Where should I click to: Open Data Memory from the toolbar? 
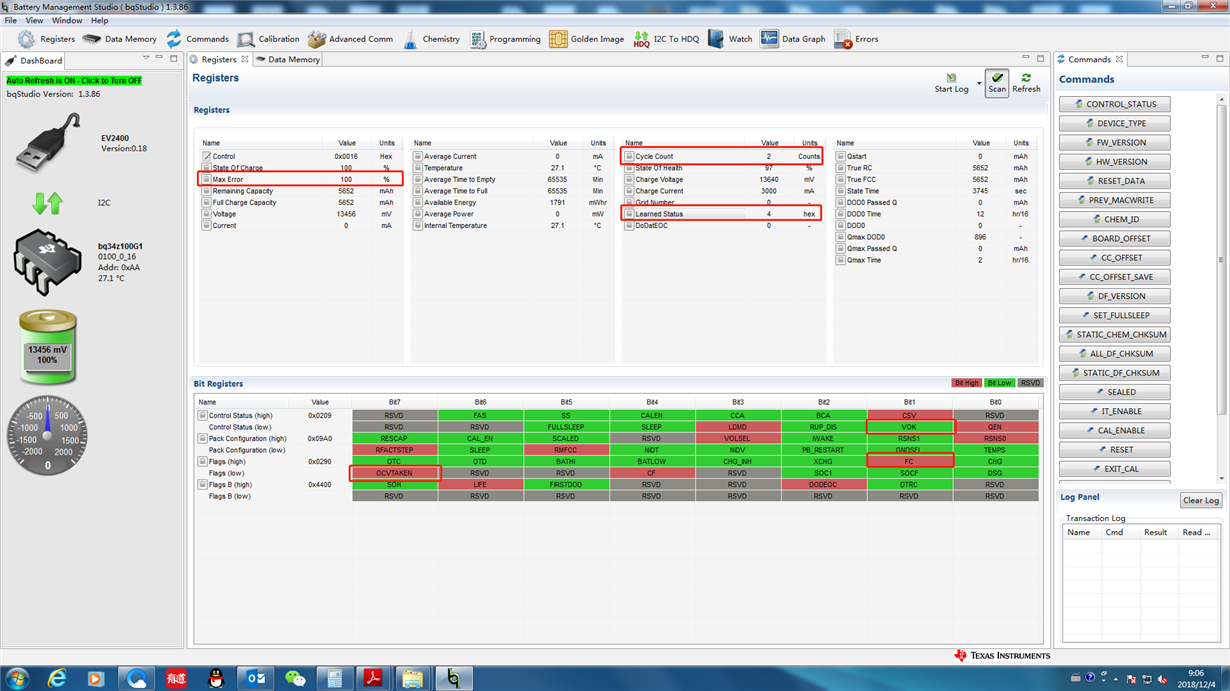tap(120, 39)
